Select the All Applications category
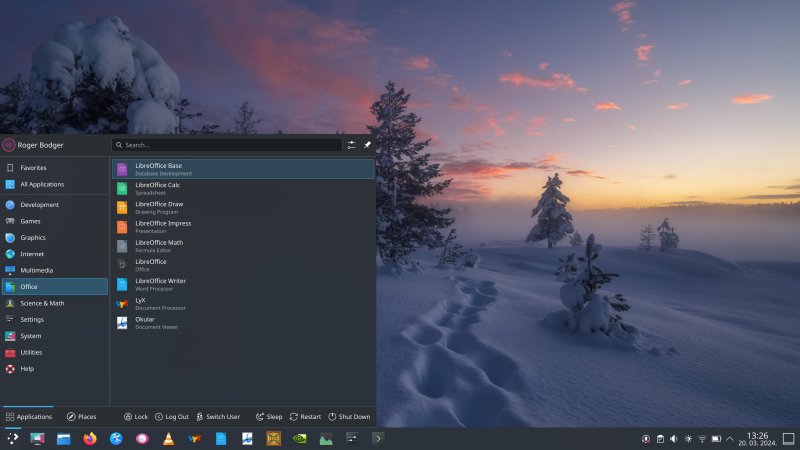This screenshot has height=450, width=800. tap(55, 184)
